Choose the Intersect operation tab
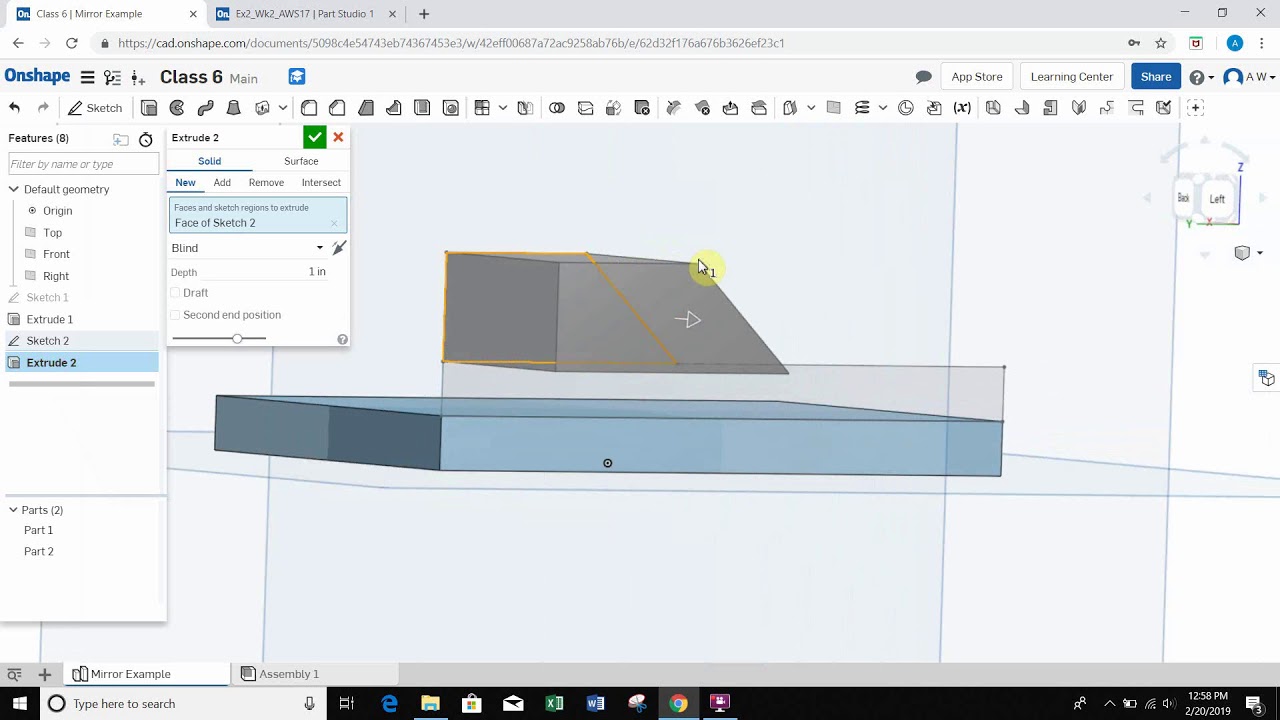The height and width of the screenshot is (720, 1280). click(321, 183)
